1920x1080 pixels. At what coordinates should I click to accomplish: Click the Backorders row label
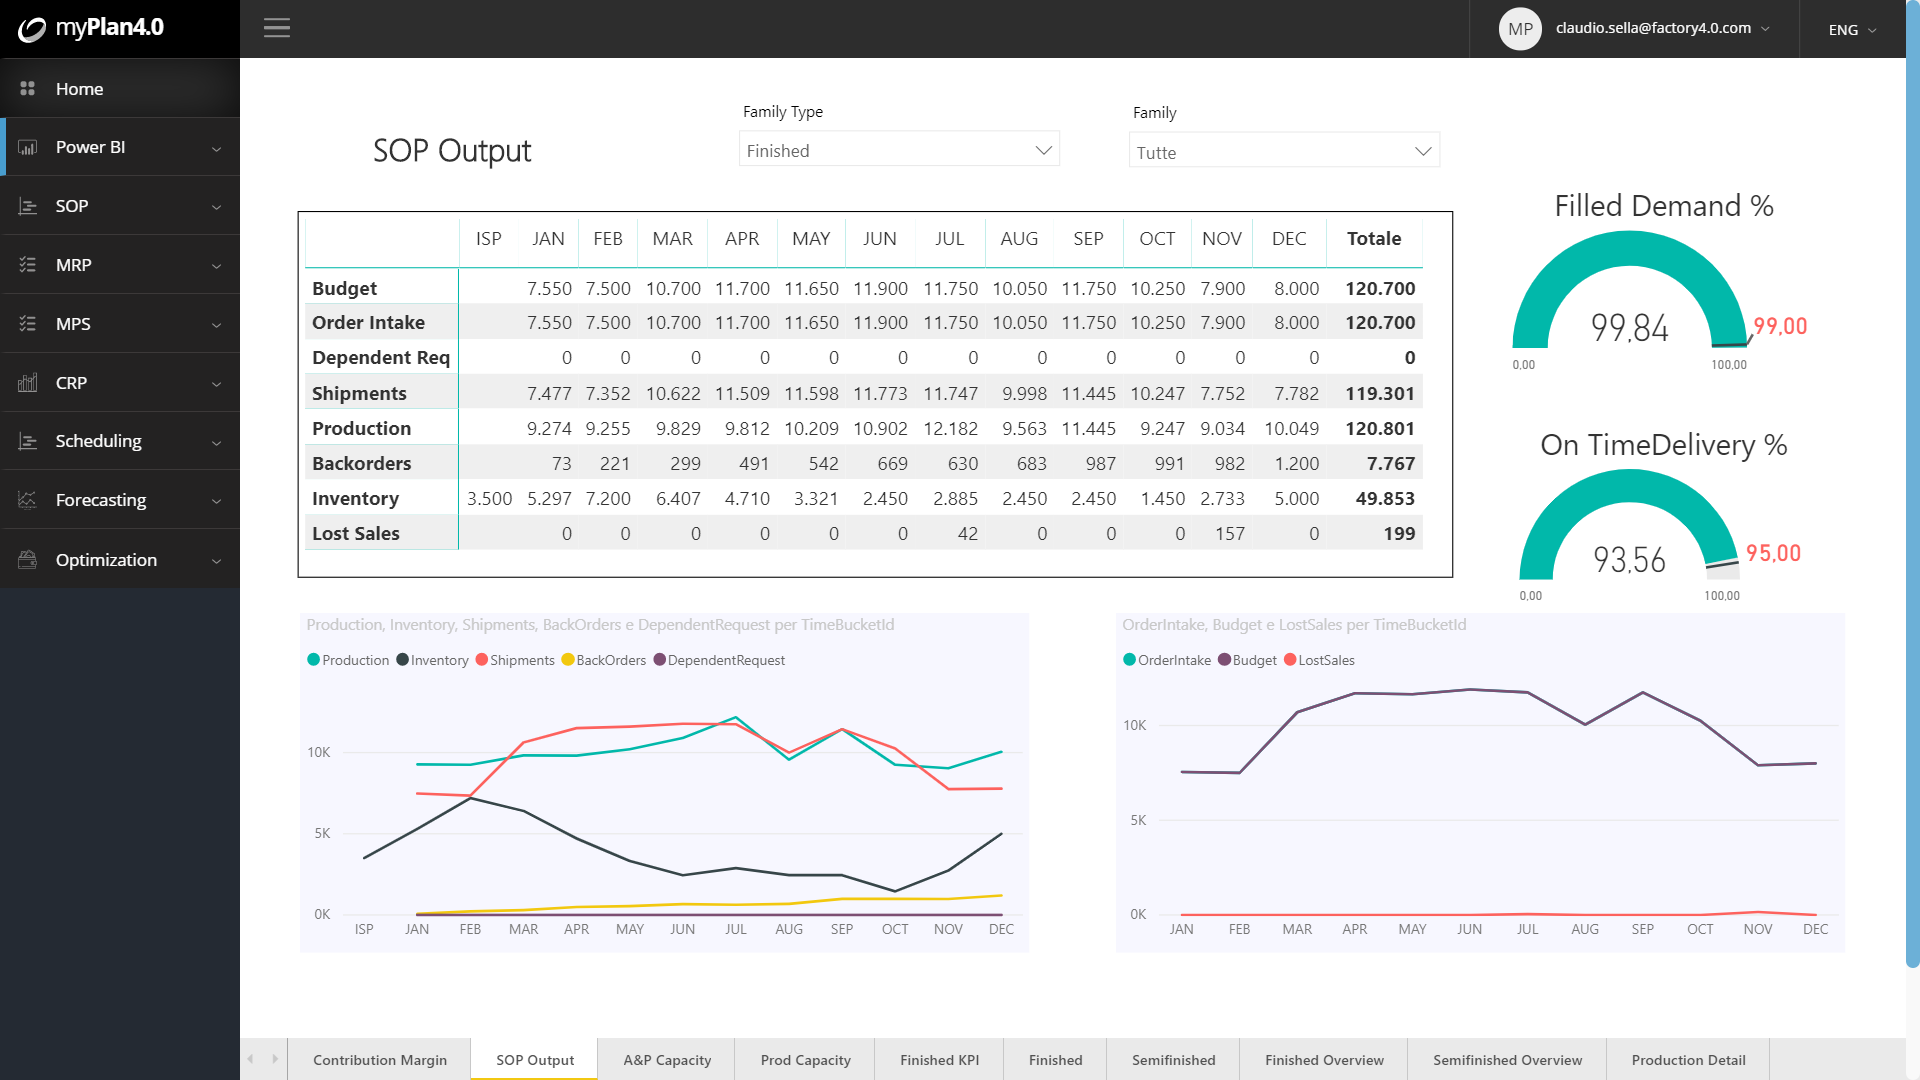[362, 463]
